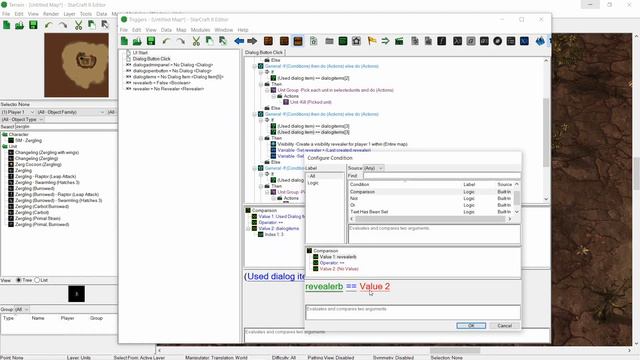This screenshot has height=360, width=640.
Task: Select the Comparison condition row
Action: tap(431, 191)
